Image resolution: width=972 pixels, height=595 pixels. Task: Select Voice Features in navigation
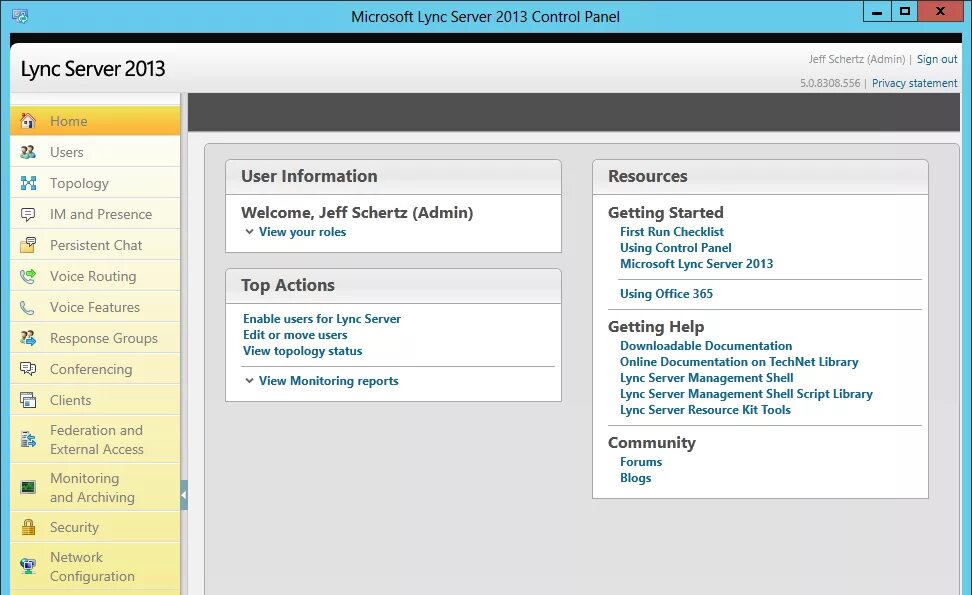pyautogui.click(x=95, y=307)
